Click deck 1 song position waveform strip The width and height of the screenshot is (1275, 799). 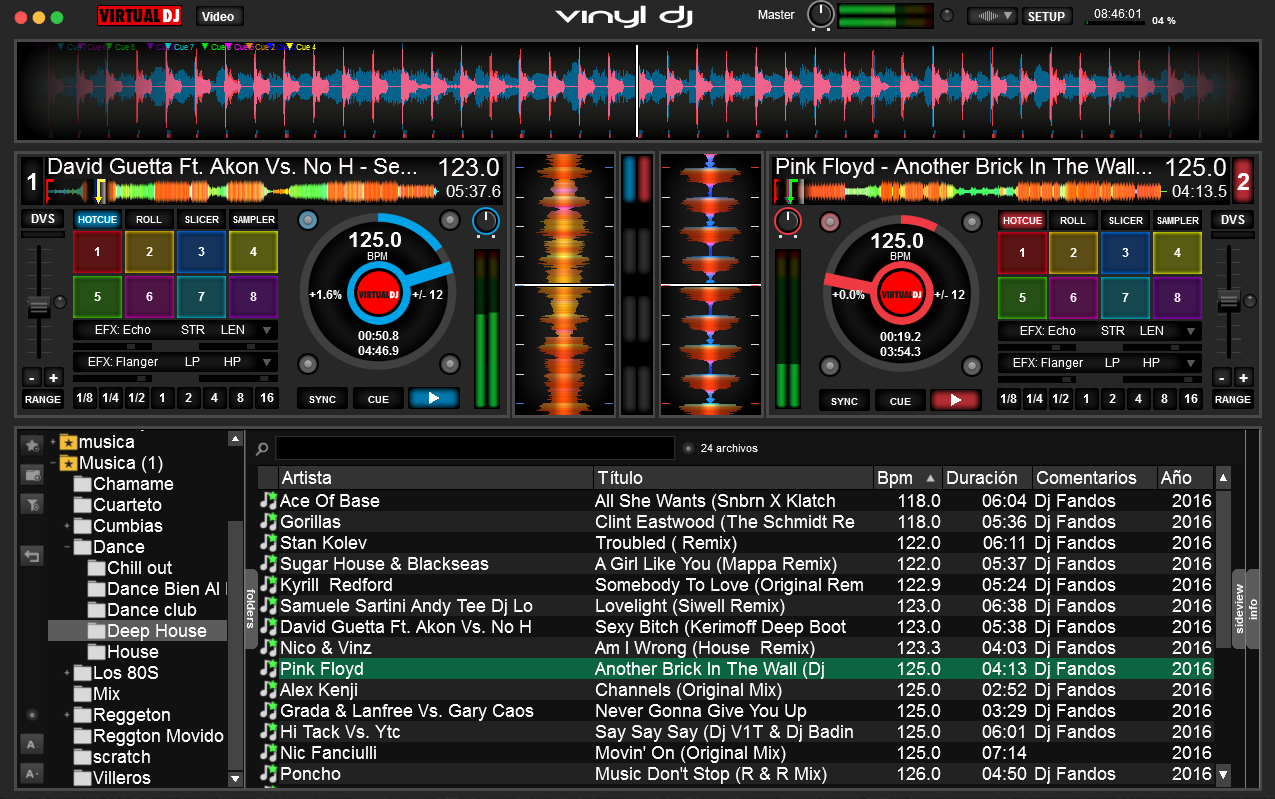pyautogui.click(x=240, y=192)
